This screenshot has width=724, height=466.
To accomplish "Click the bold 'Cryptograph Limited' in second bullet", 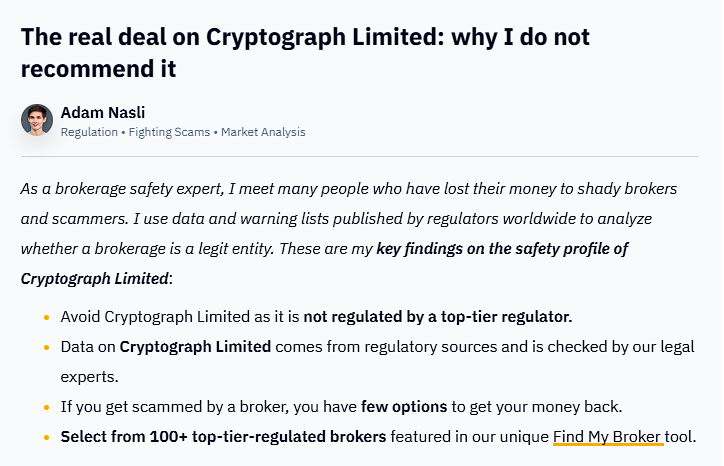I will [195, 347].
